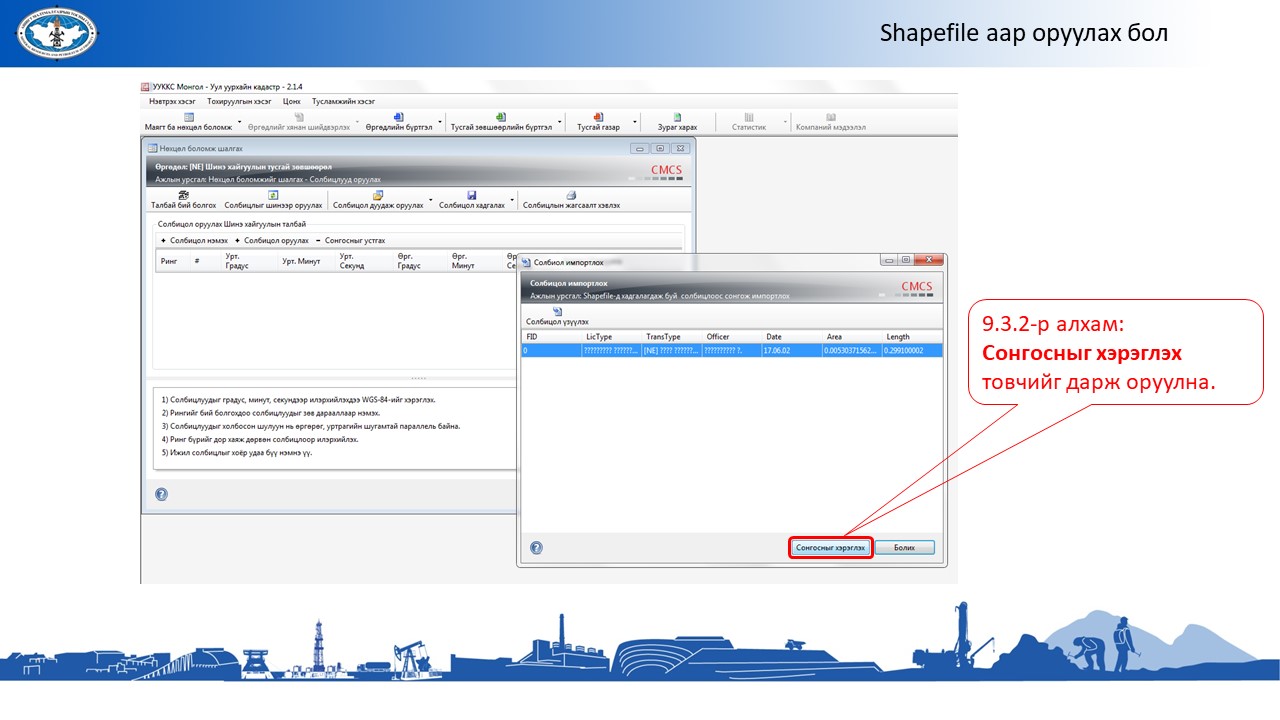
Task: Click the Солбицлын жагсаалт хэвлэх printer icon
Action: point(571,195)
